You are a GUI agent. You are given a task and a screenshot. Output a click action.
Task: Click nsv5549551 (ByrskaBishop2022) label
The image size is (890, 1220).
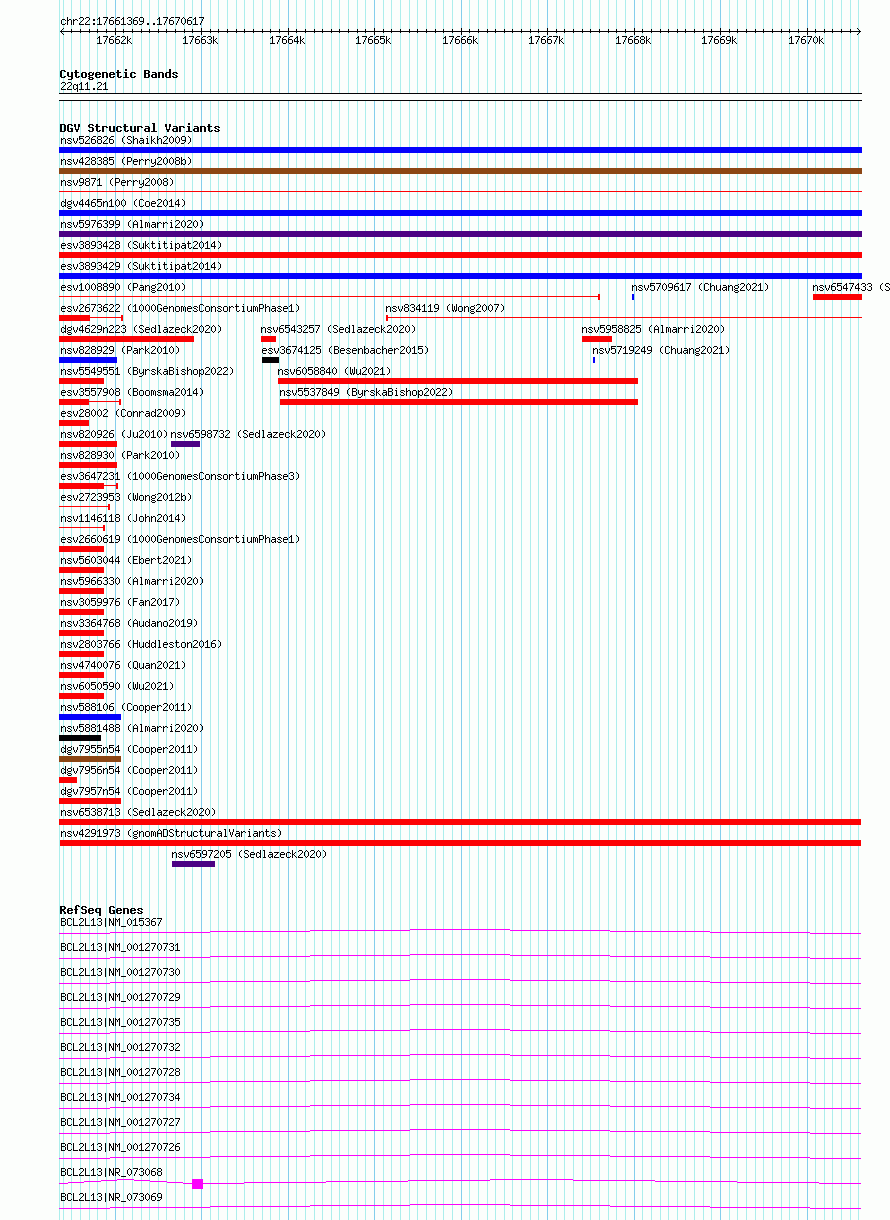pyautogui.click(x=147, y=371)
